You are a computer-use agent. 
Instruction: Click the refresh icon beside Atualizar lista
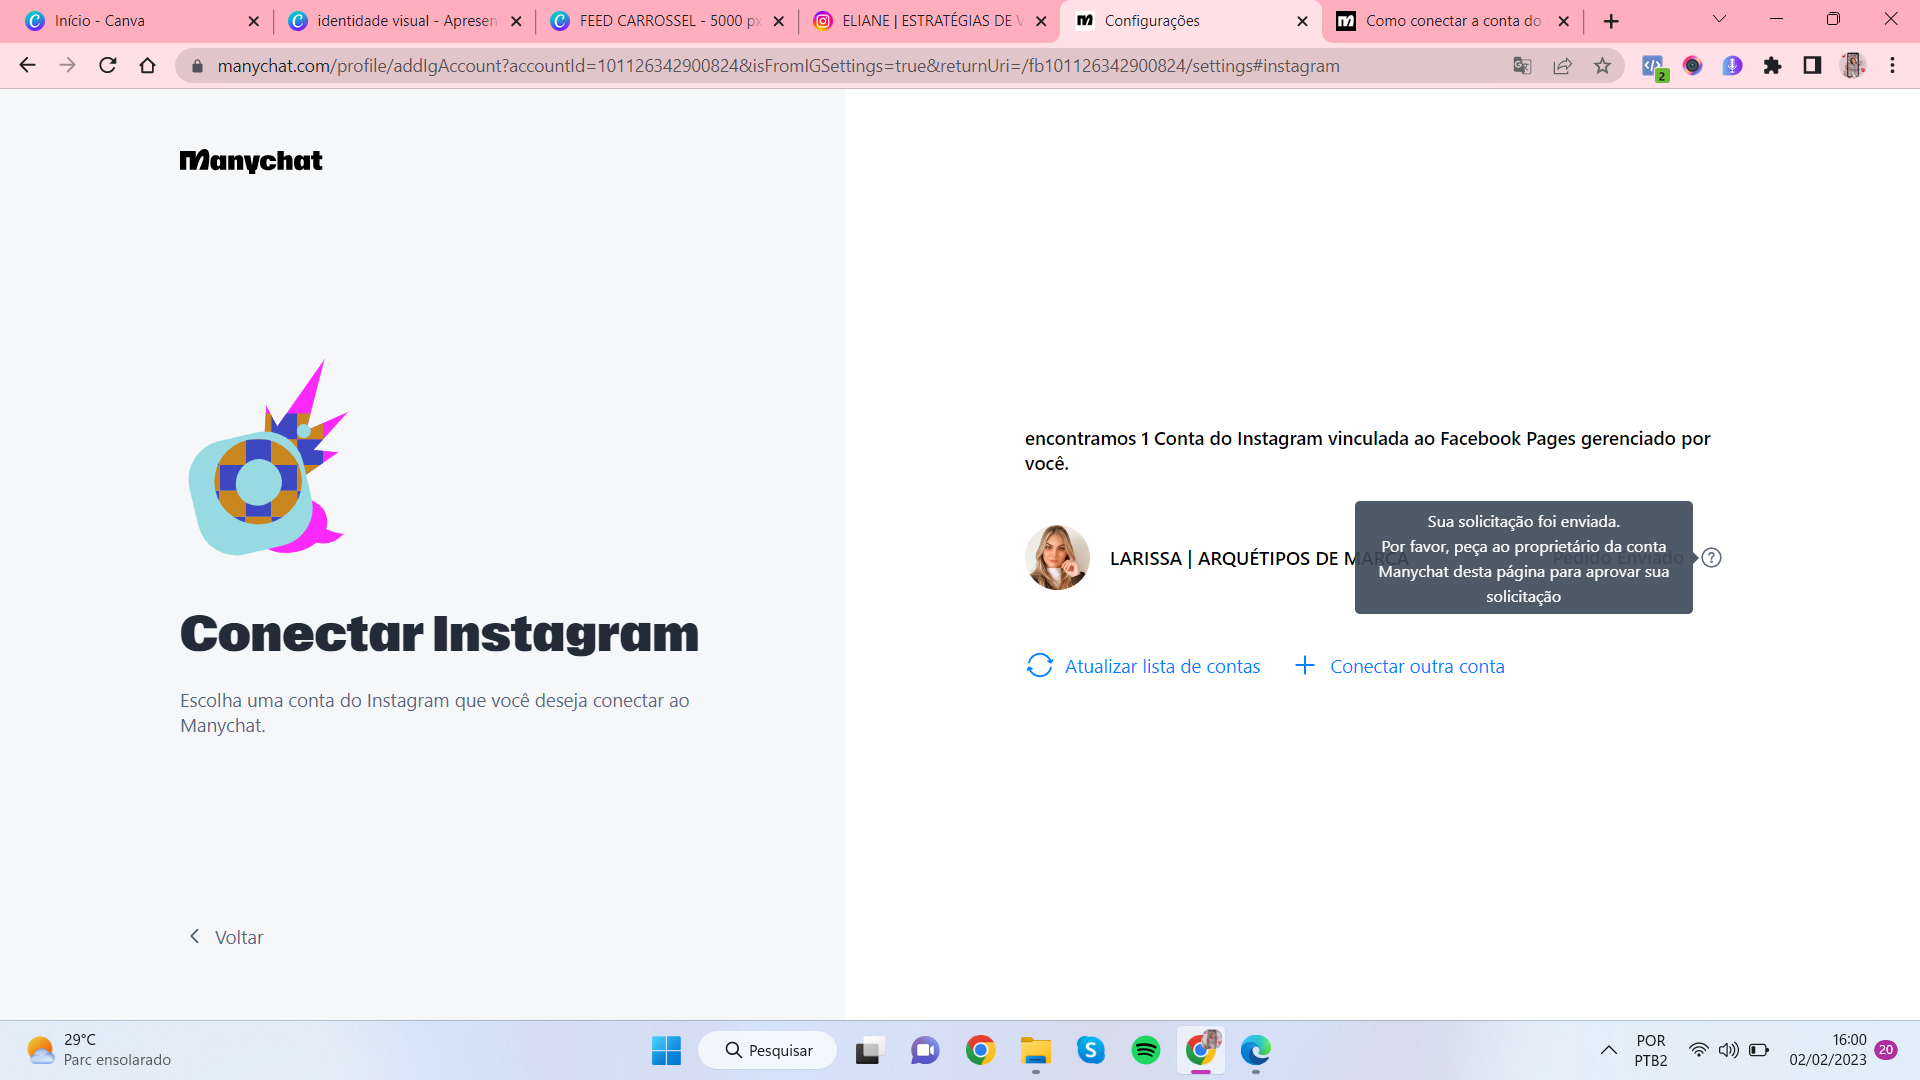coord(1040,666)
